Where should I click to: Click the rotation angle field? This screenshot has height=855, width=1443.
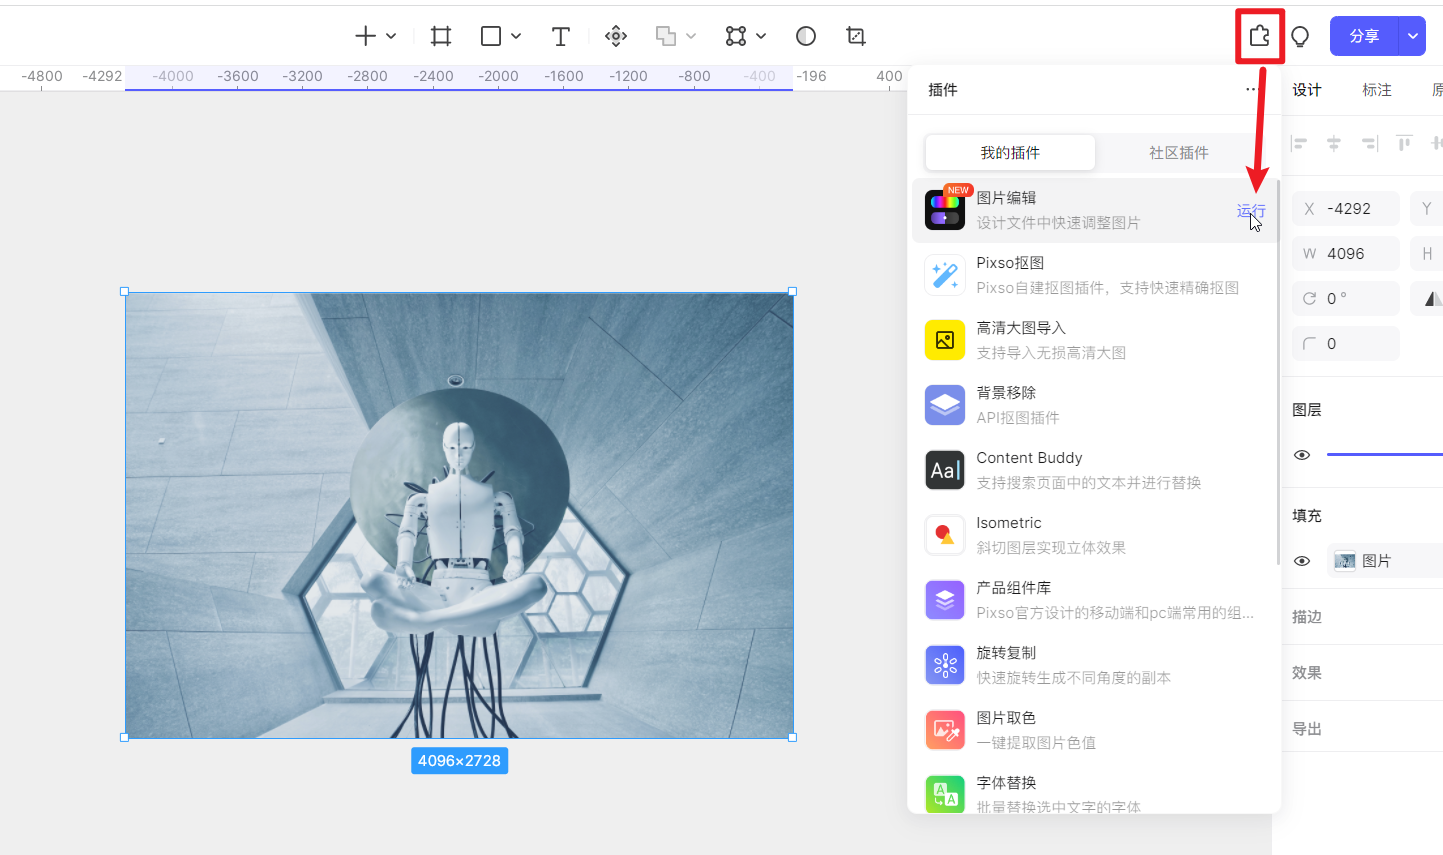1346,299
